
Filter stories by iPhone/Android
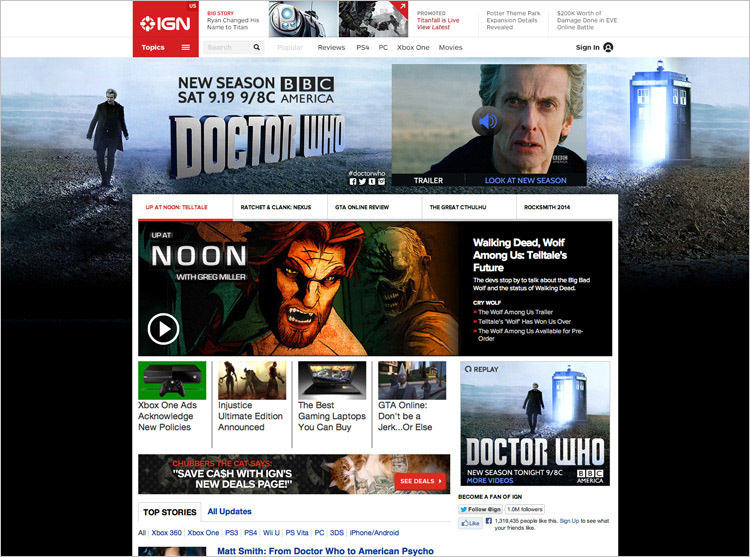(x=374, y=533)
